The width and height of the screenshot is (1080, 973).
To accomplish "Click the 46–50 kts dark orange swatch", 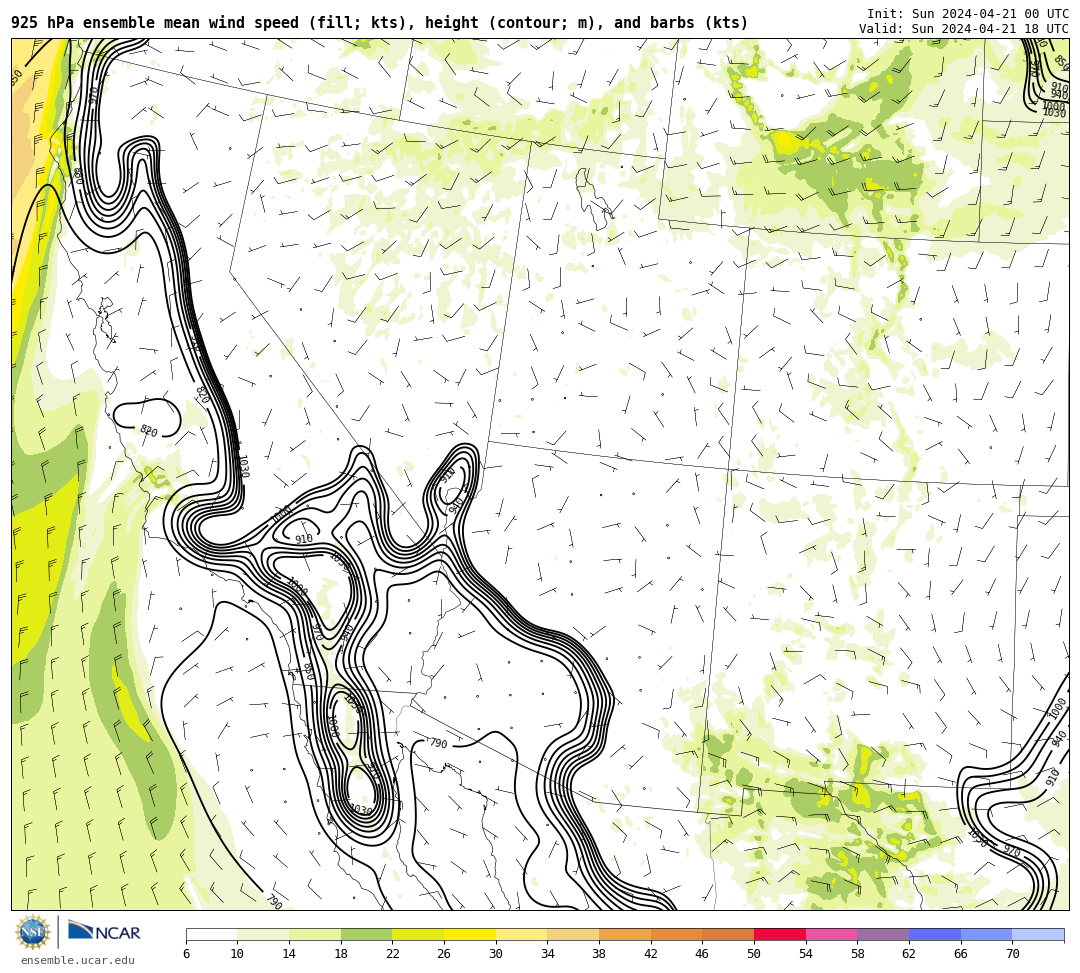I will (x=728, y=934).
